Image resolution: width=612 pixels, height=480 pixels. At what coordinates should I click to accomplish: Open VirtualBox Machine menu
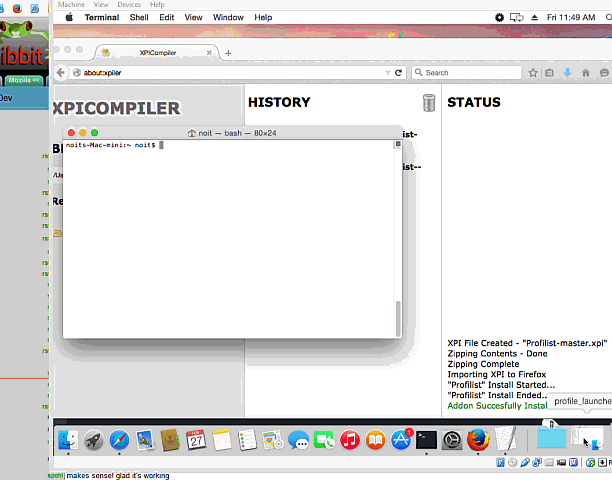[x=71, y=5]
